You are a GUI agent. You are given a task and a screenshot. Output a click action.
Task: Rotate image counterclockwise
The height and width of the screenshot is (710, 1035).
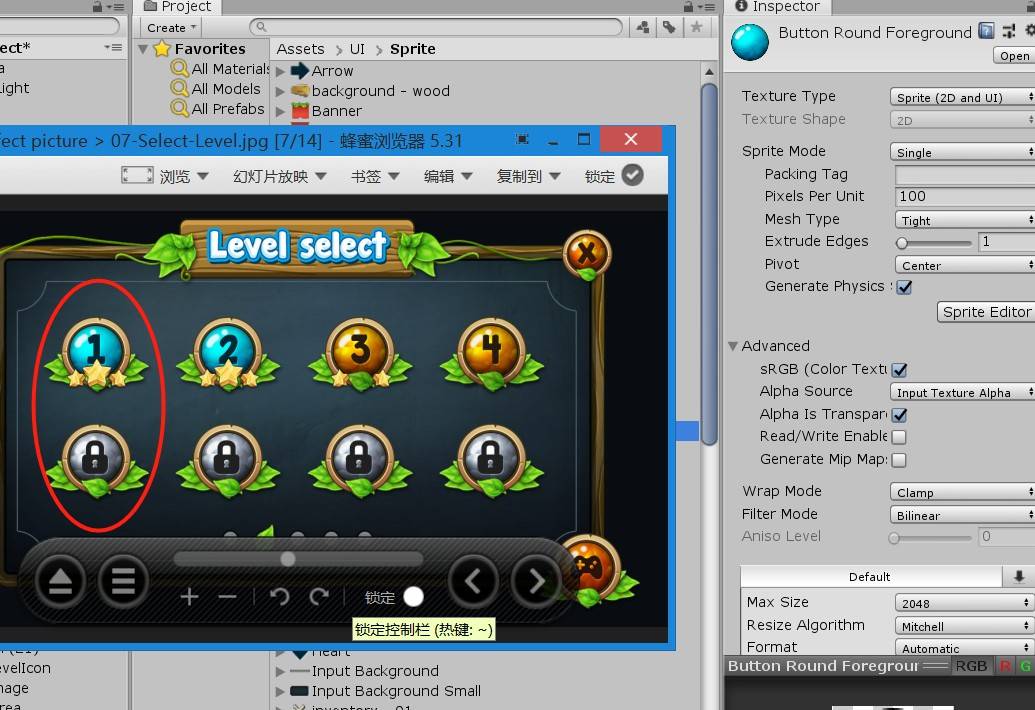coord(279,597)
